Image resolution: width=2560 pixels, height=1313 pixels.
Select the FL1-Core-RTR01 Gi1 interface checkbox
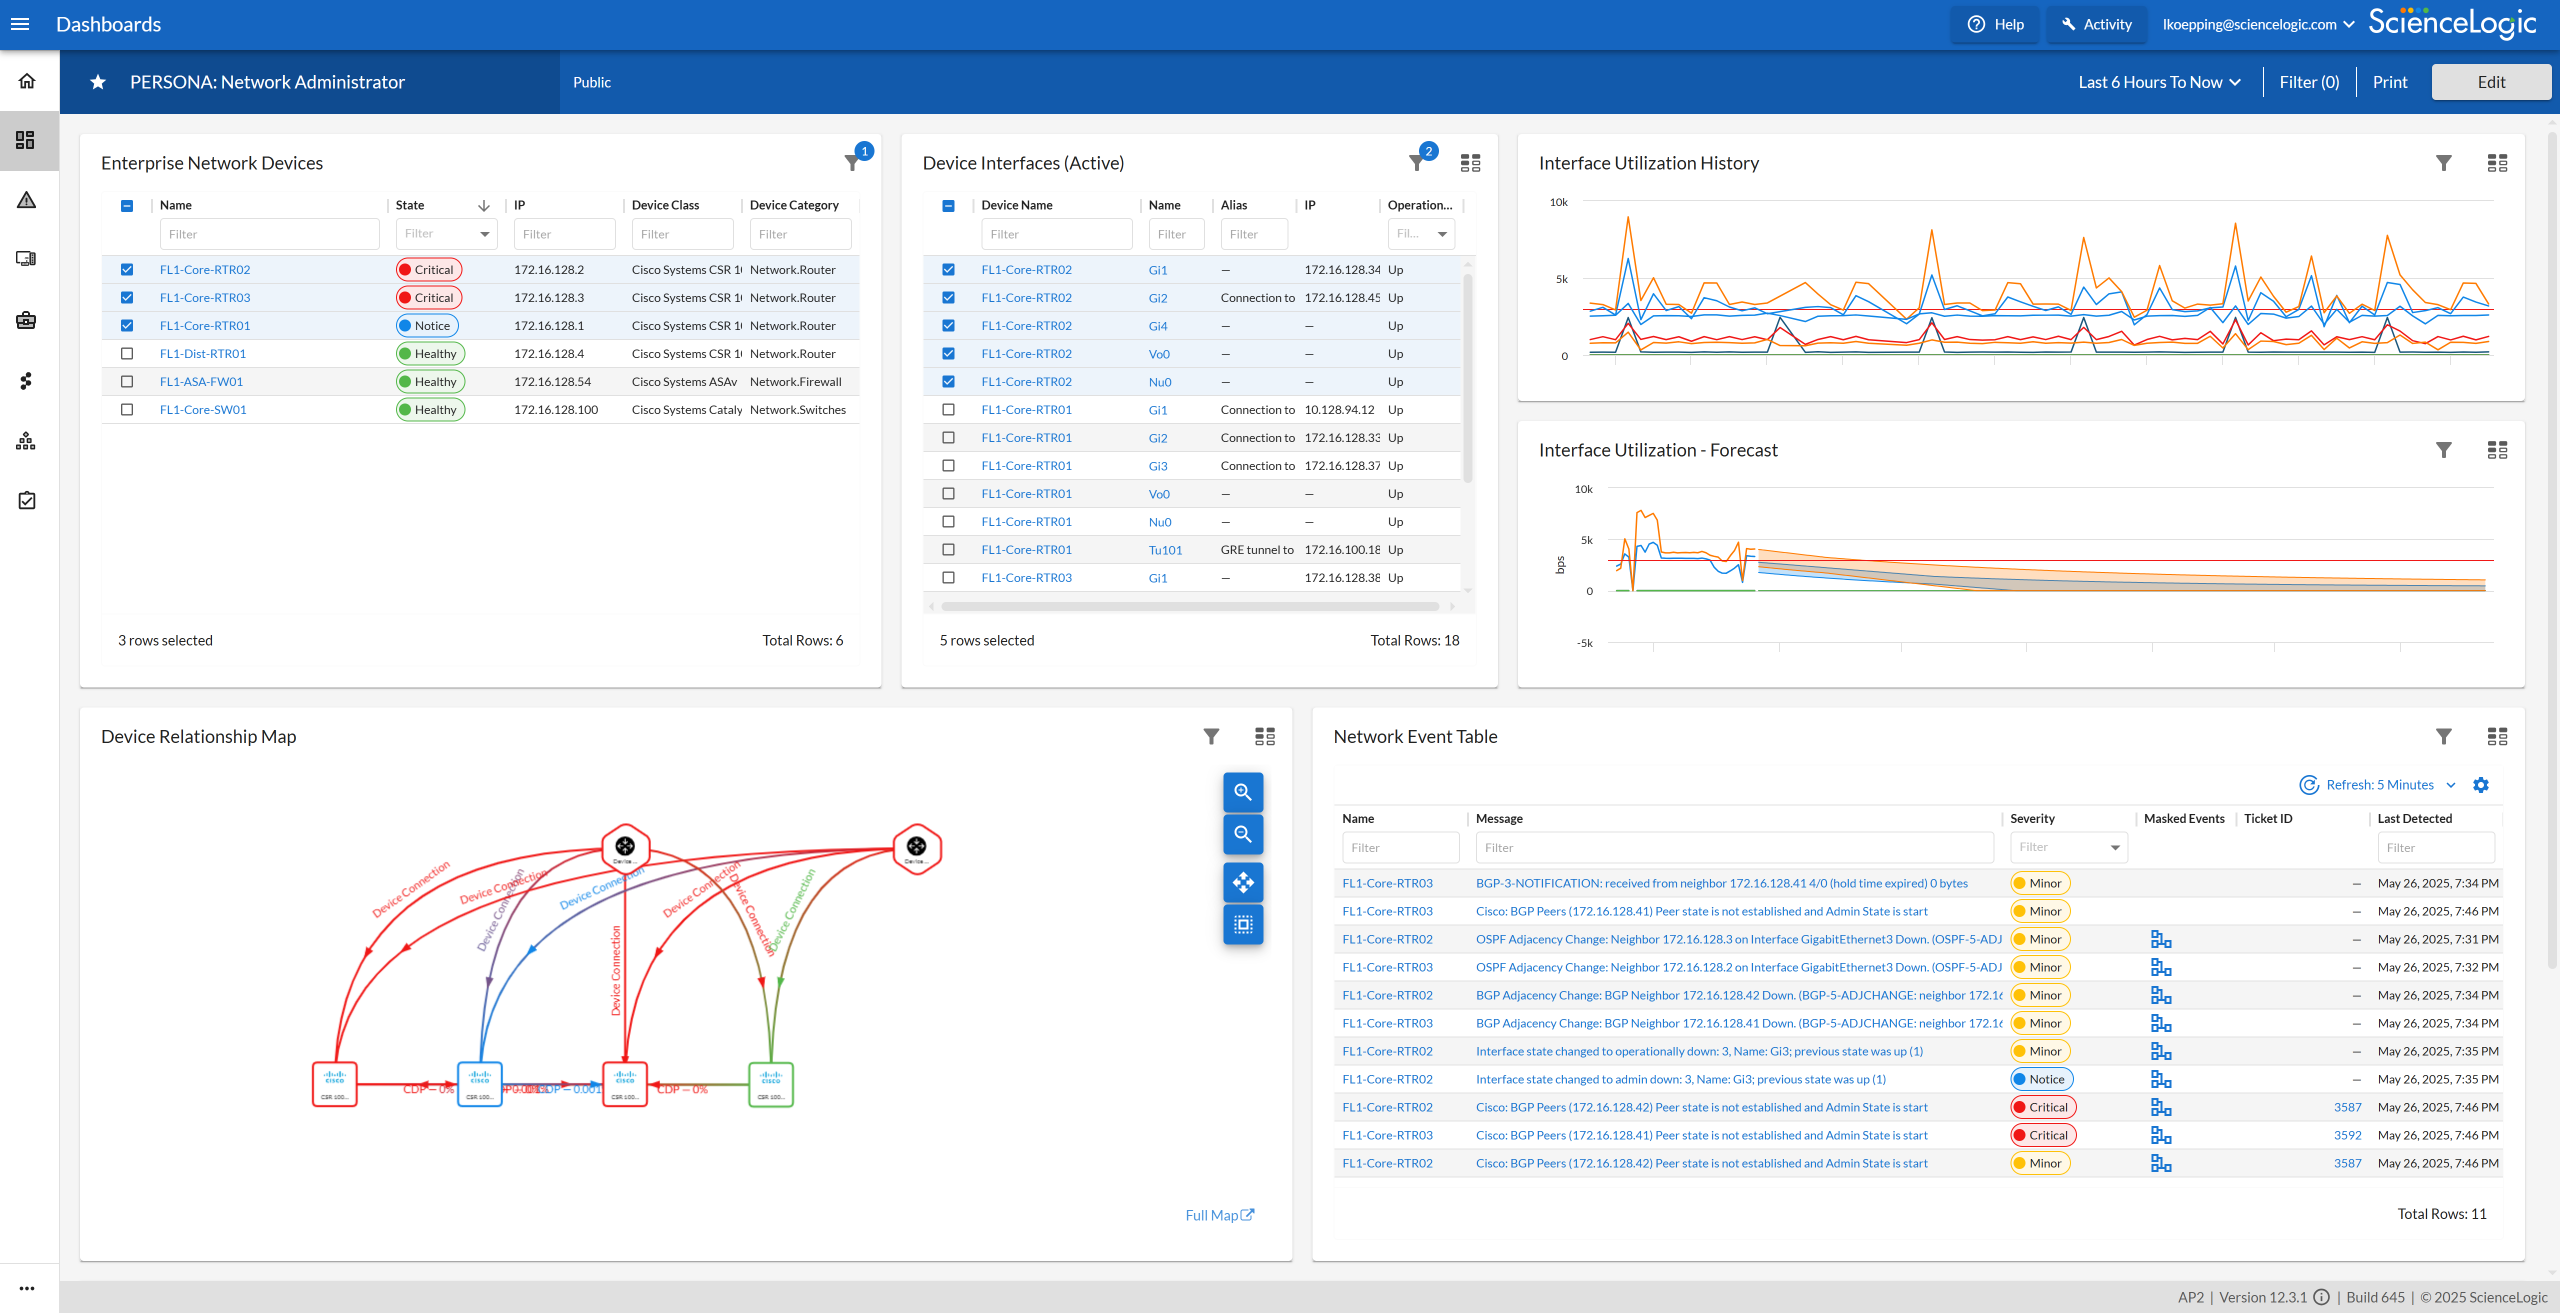(x=949, y=410)
